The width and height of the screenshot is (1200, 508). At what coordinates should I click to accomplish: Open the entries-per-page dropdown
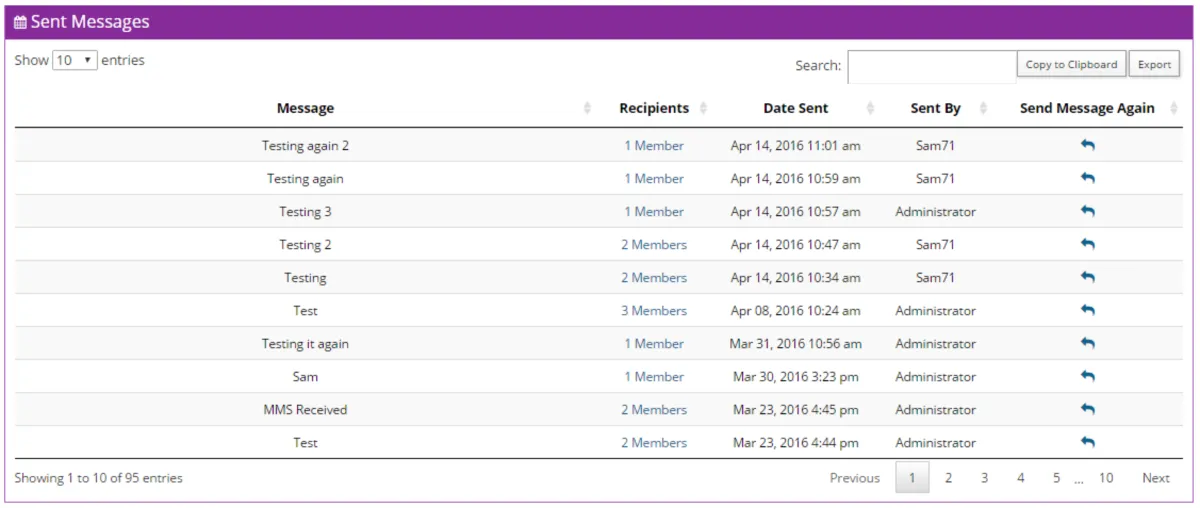point(74,60)
